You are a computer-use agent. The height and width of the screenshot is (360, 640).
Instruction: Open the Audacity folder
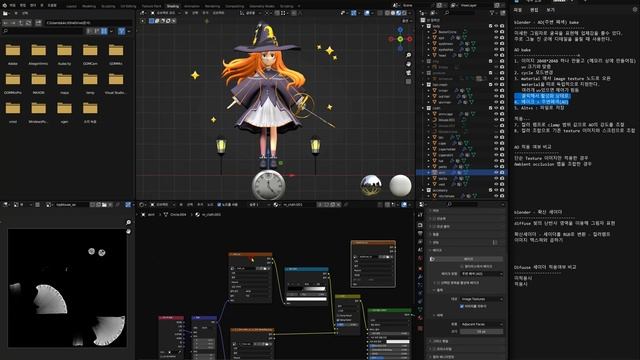point(64,54)
